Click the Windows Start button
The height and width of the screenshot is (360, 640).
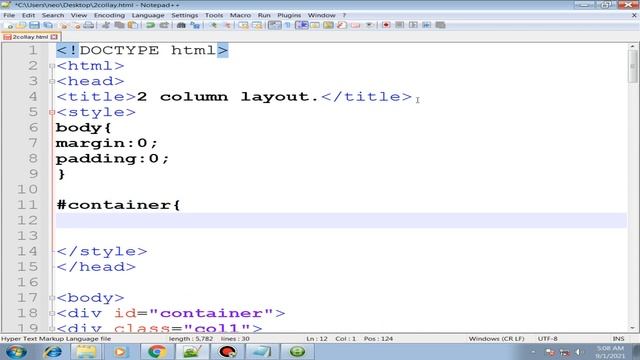coord(16,352)
